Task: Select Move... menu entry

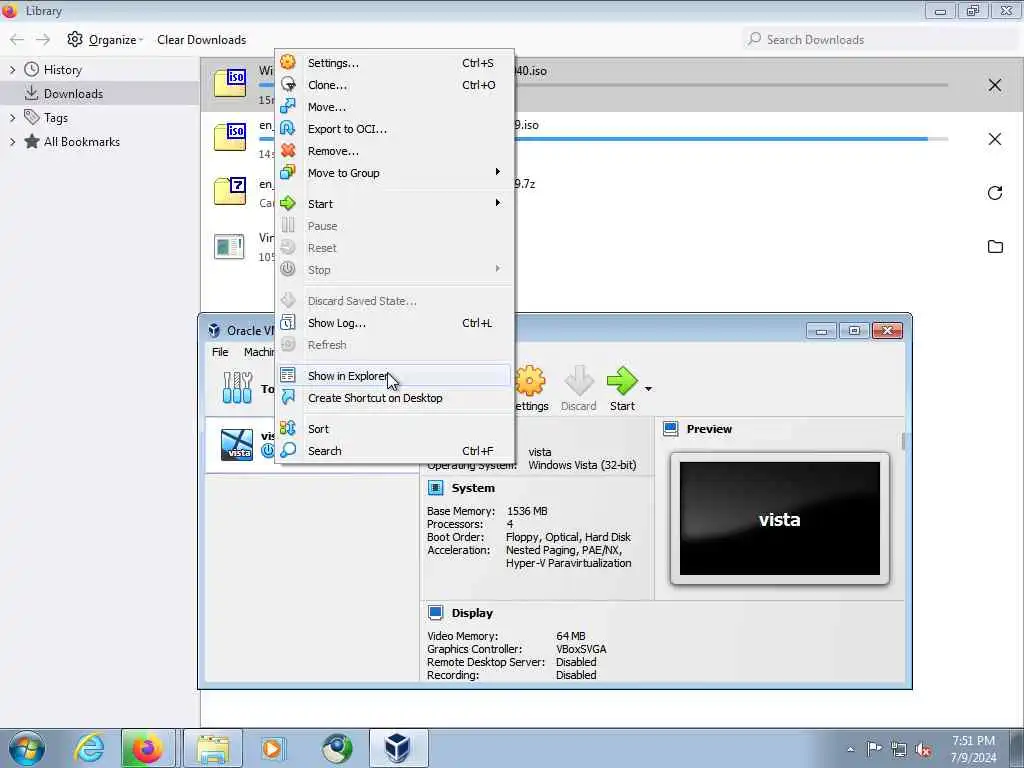Action: click(394, 107)
